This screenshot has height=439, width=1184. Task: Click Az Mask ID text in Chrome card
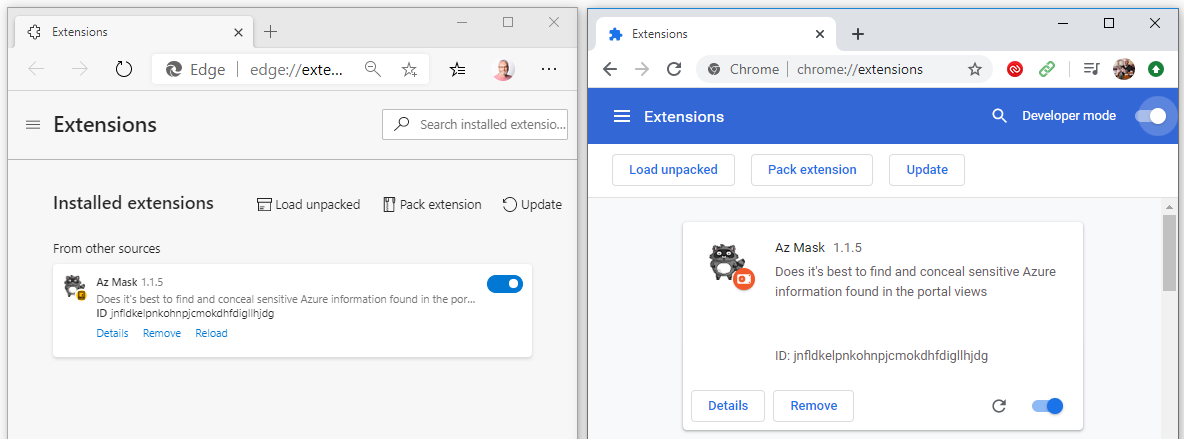pos(881,355)
